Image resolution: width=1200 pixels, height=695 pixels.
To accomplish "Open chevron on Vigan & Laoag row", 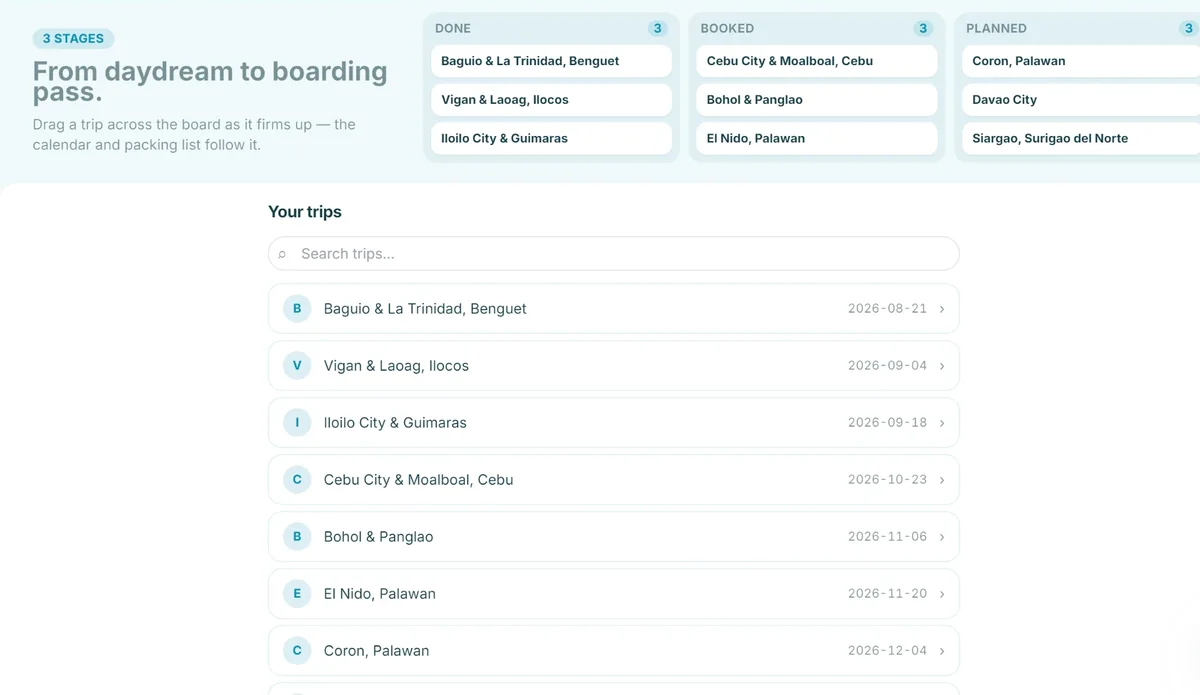I will (x=942, y=366).
